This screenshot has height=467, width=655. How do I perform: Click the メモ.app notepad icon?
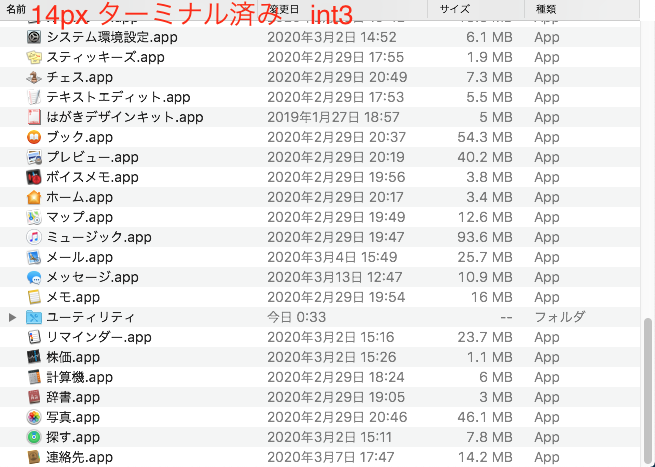(x=34, y=297)
